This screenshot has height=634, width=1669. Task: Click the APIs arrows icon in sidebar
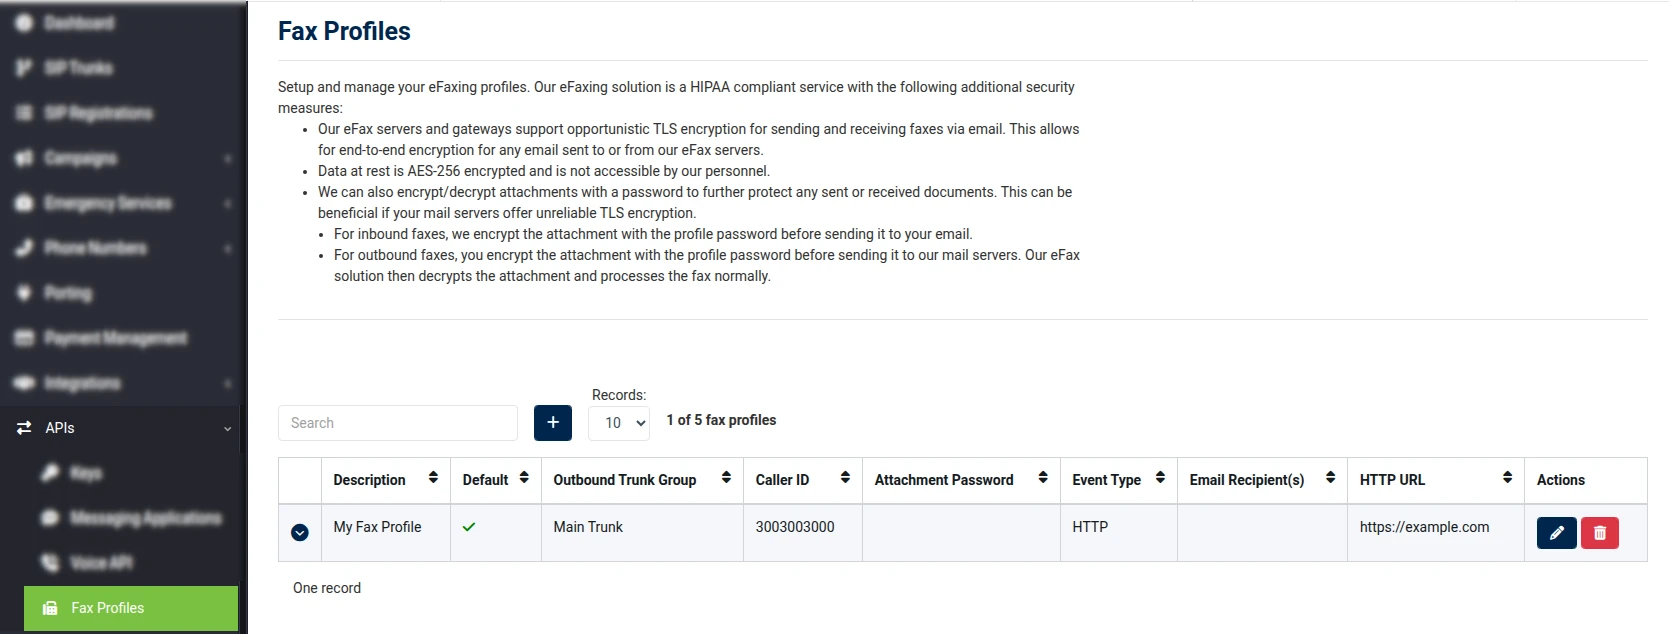[x=24, y=428]
